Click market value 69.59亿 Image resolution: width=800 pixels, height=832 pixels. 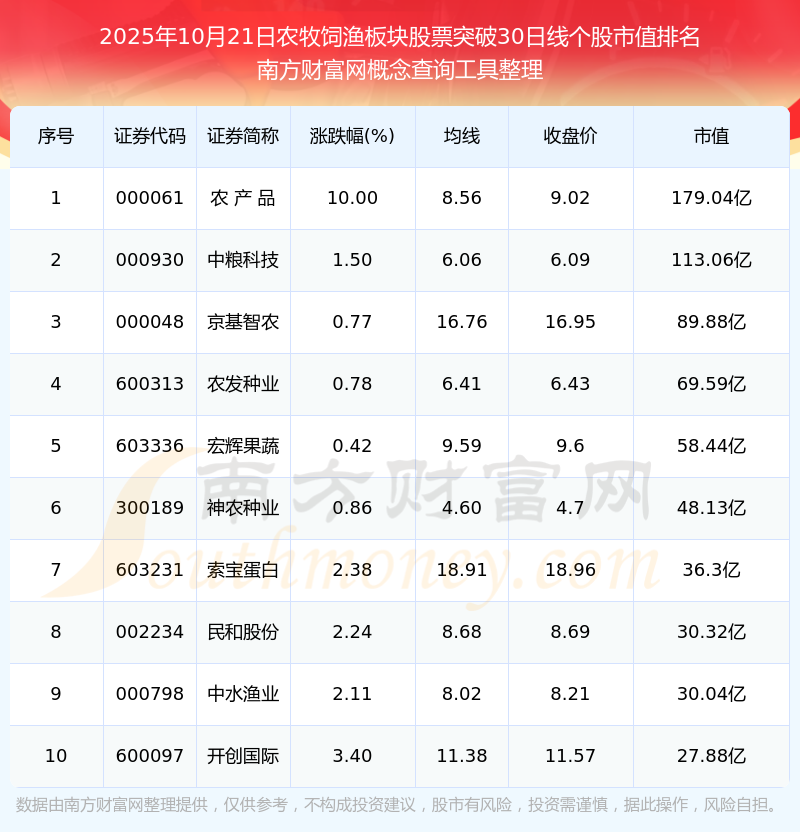coord(711,384)
